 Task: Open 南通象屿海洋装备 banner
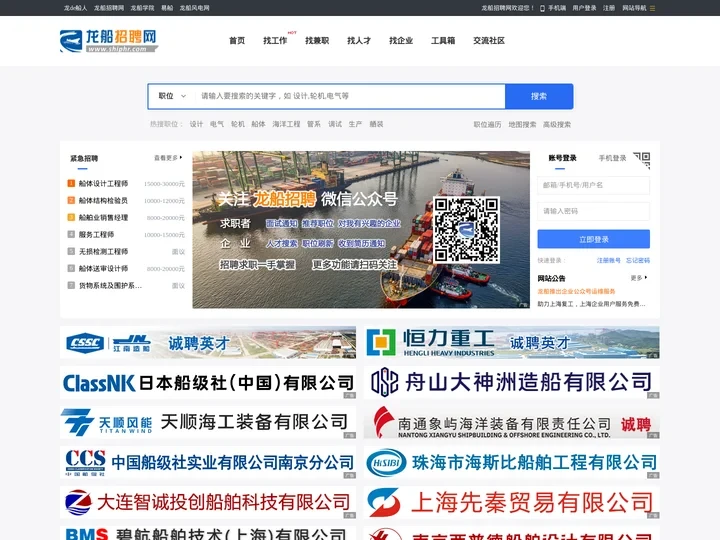512,422
